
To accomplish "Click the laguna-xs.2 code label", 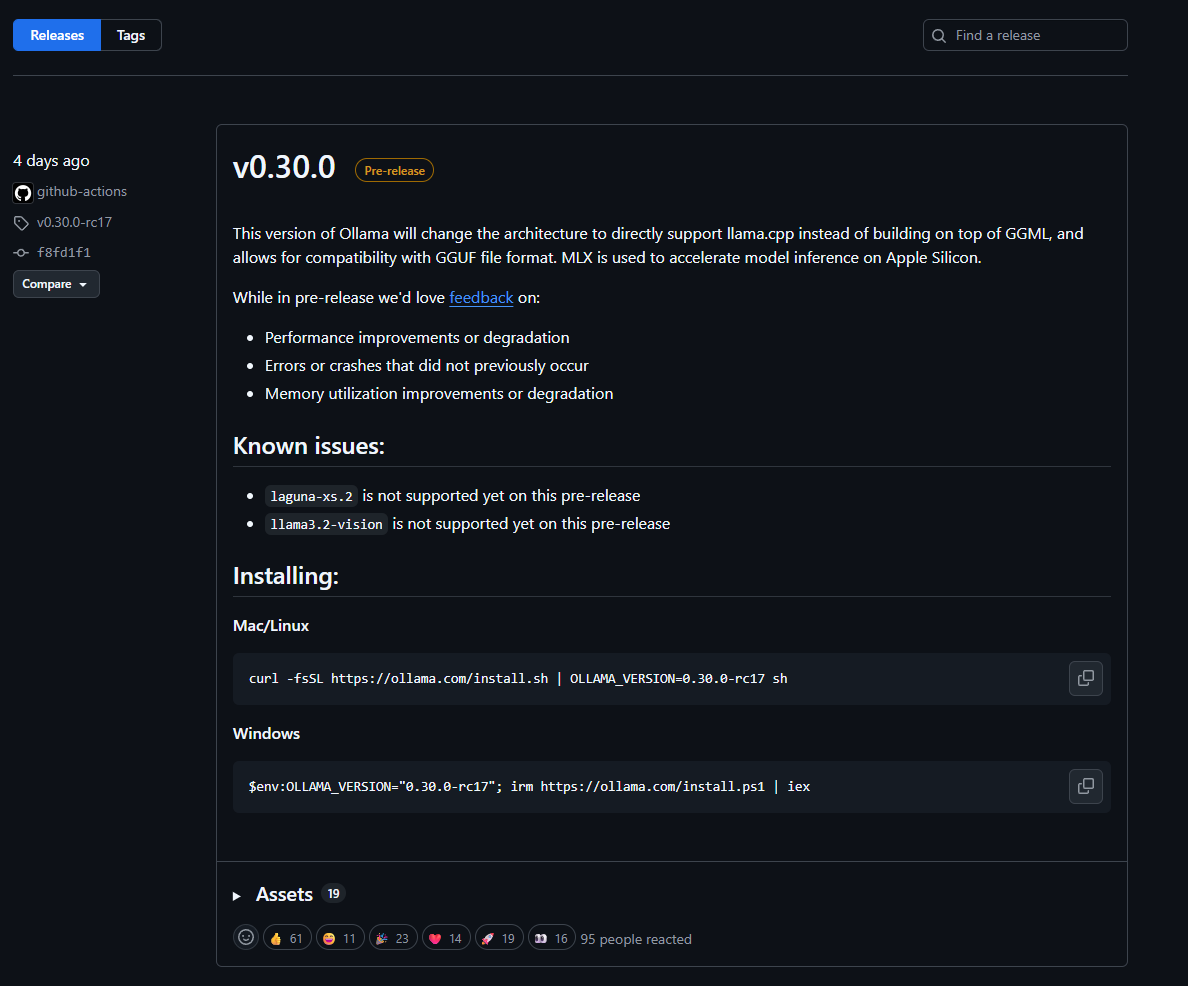I will tap(311, 496).
